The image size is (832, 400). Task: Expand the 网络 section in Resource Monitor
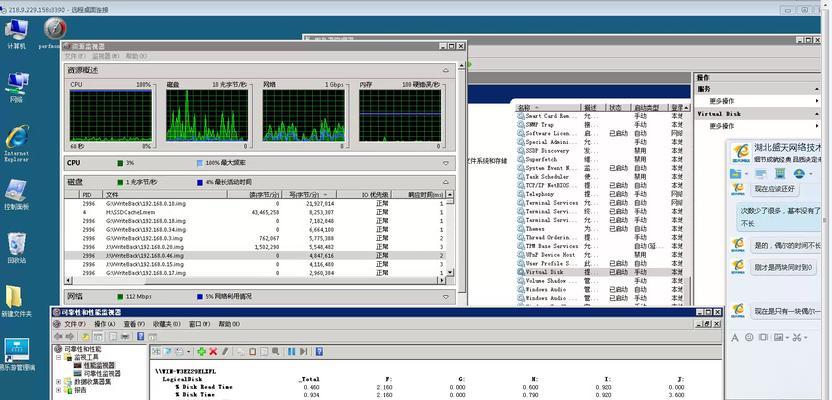(x=446, y=297)
